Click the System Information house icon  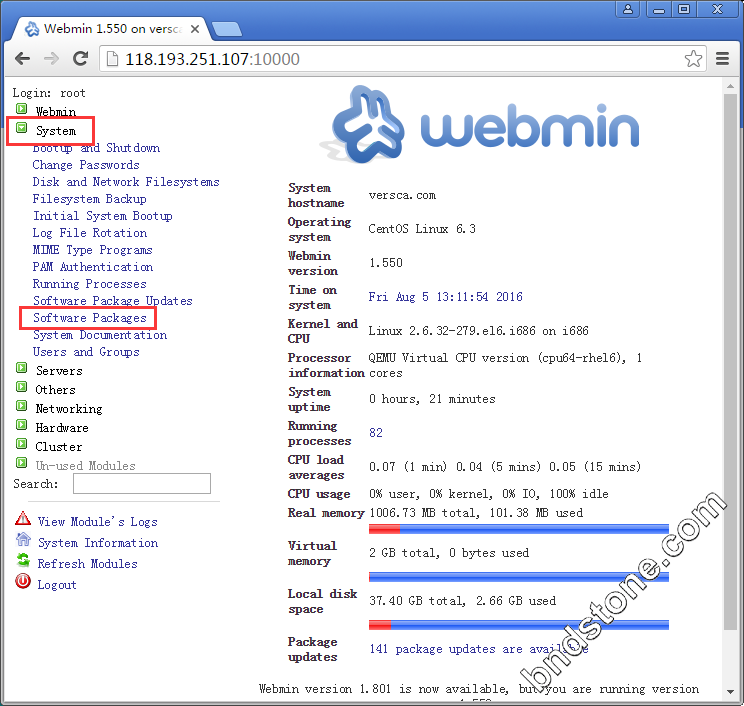click(23, 539)
